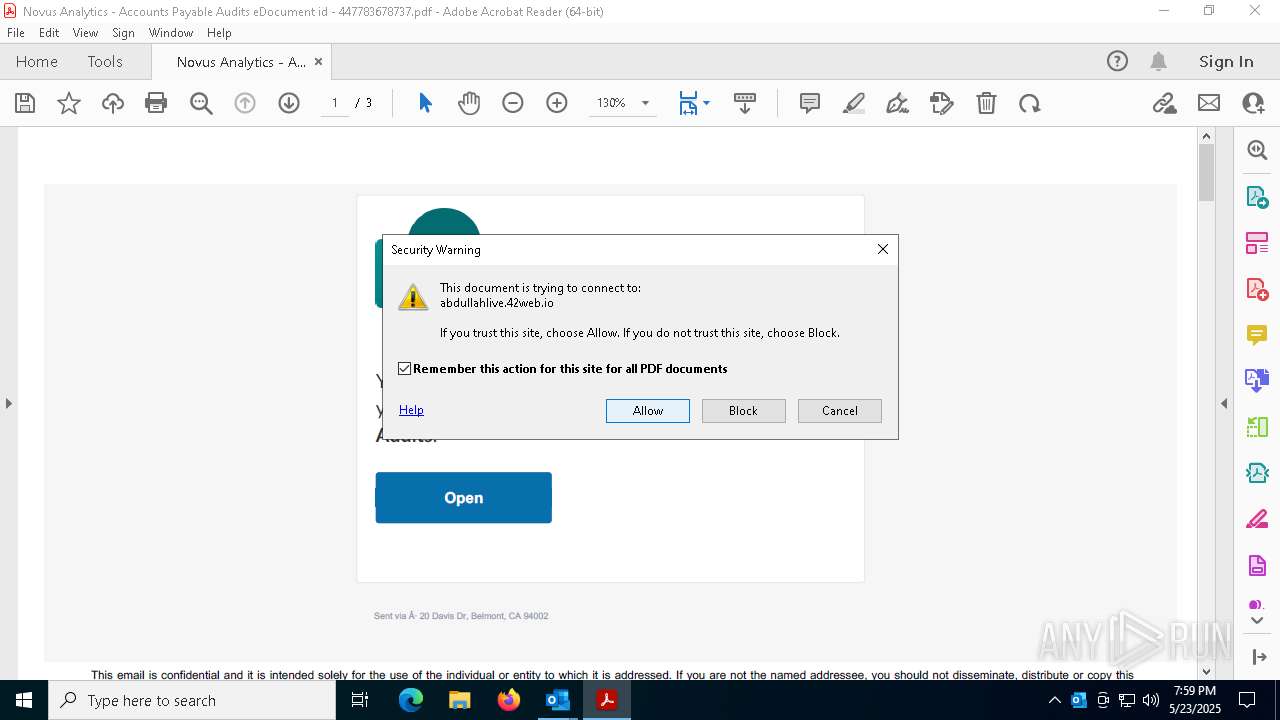
Task: Expand the left navigation pane arrow
Action: point(9,404)
